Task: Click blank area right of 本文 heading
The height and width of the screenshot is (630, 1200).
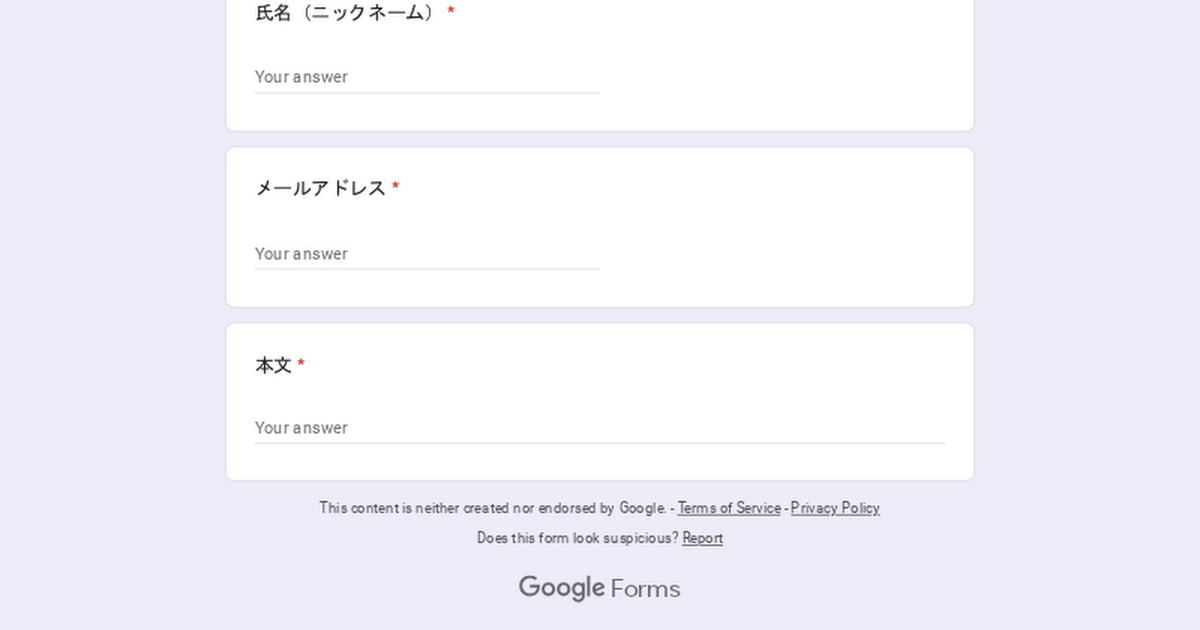Action: 620,366
